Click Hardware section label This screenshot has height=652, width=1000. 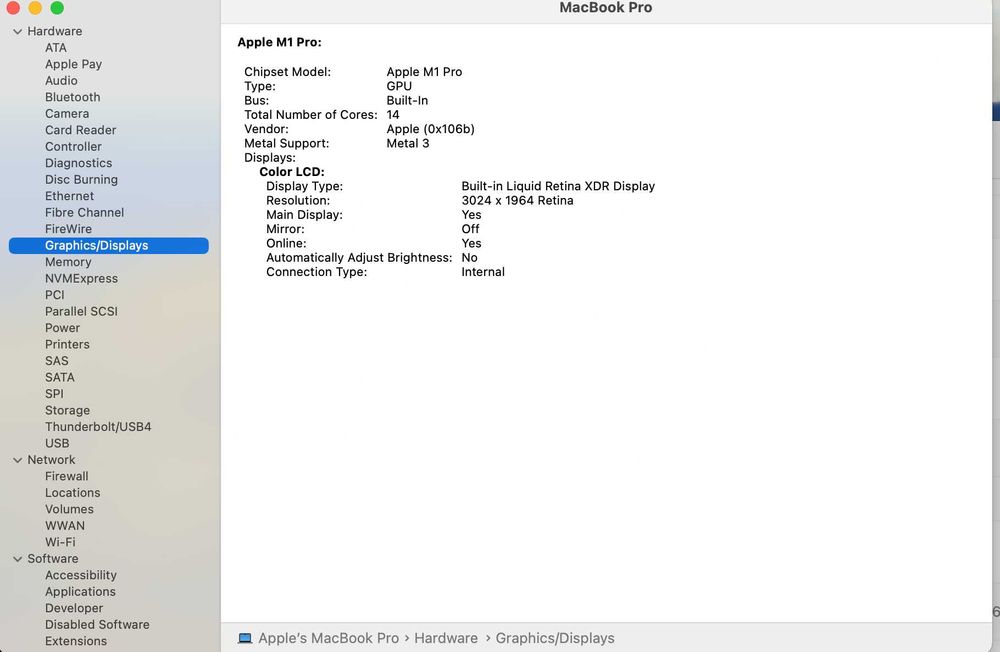[x=54, y=31]
